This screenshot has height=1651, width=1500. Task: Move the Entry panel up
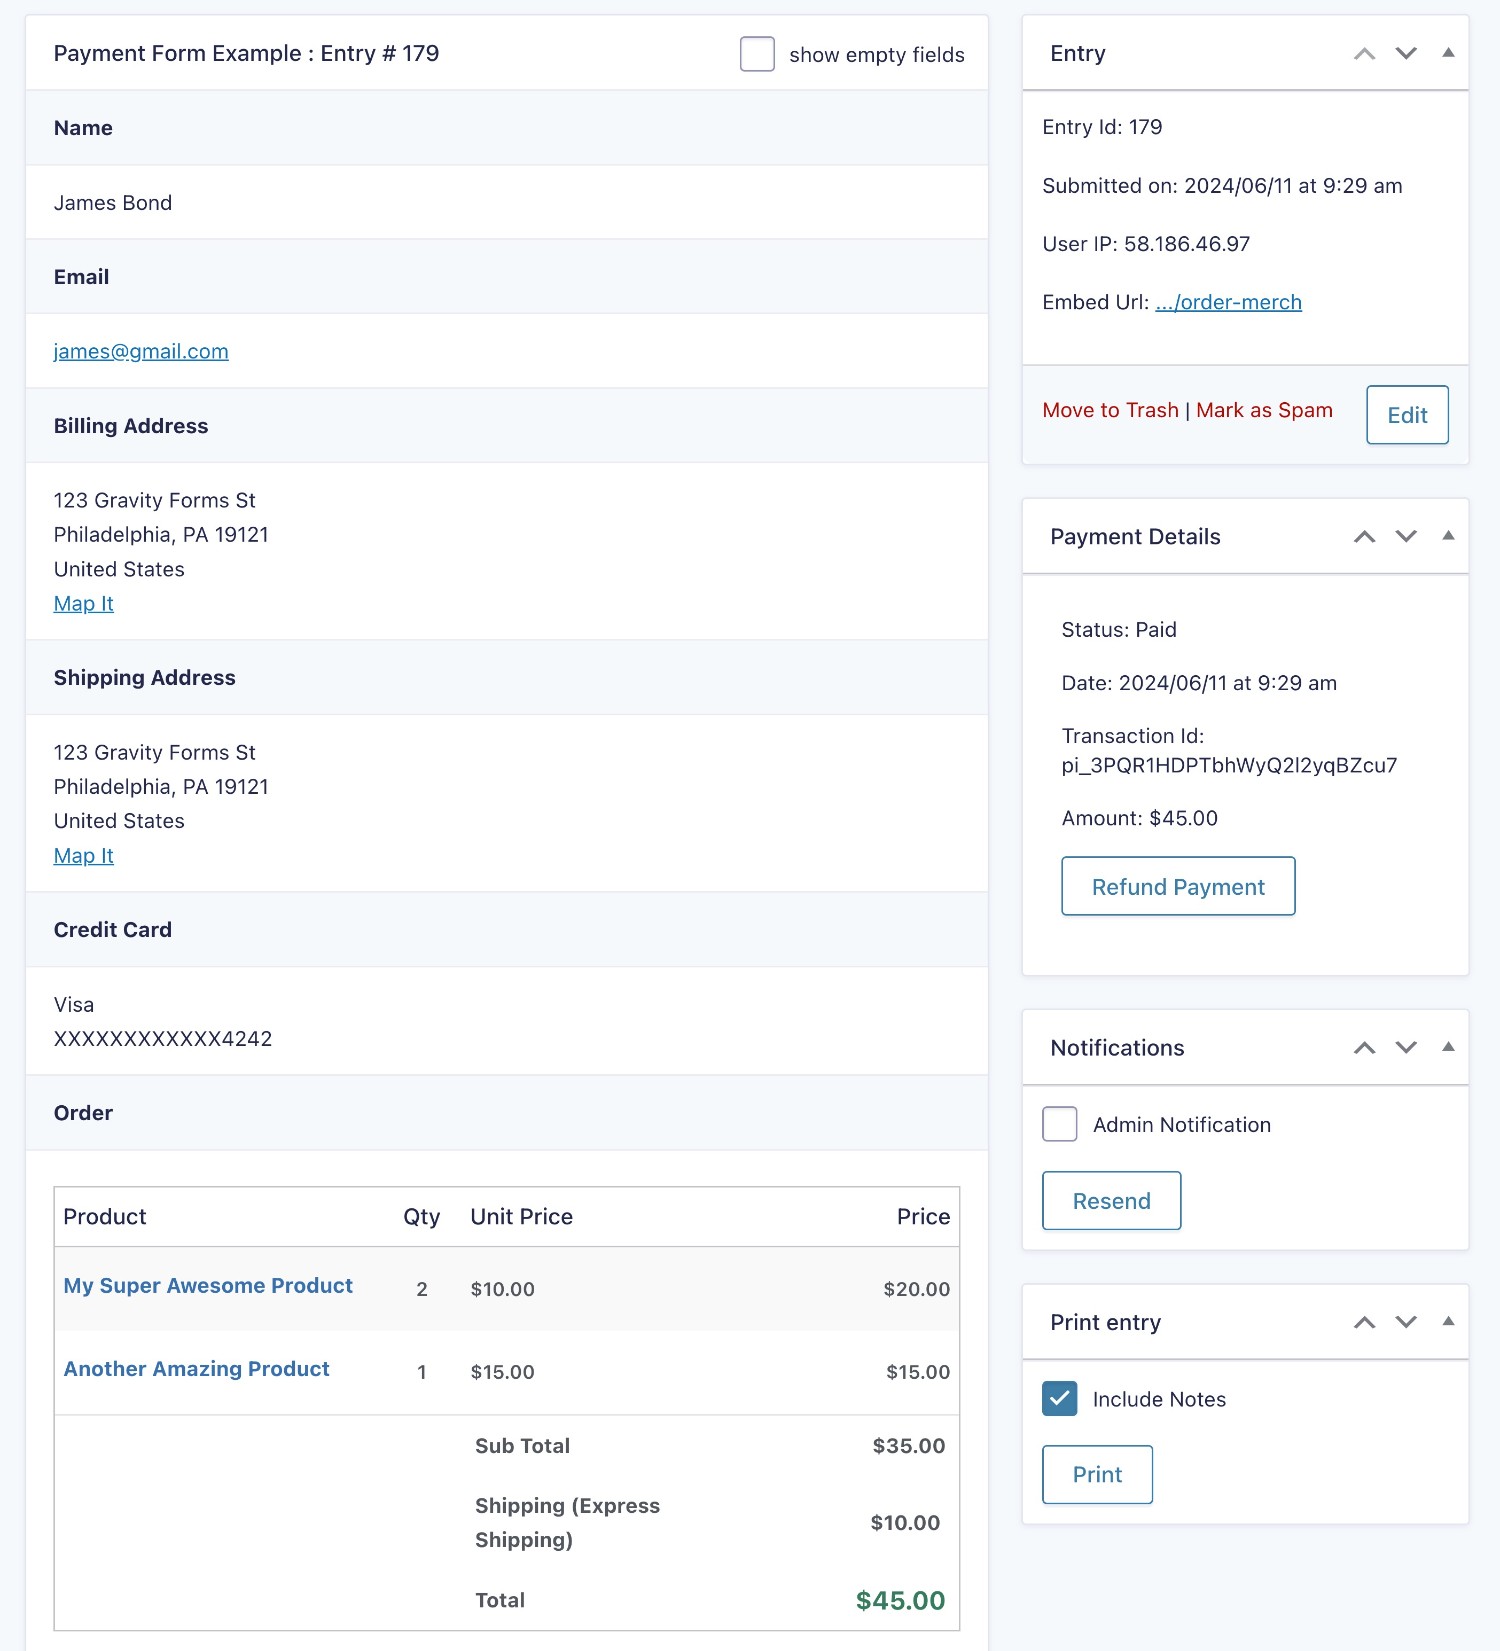1364,54
